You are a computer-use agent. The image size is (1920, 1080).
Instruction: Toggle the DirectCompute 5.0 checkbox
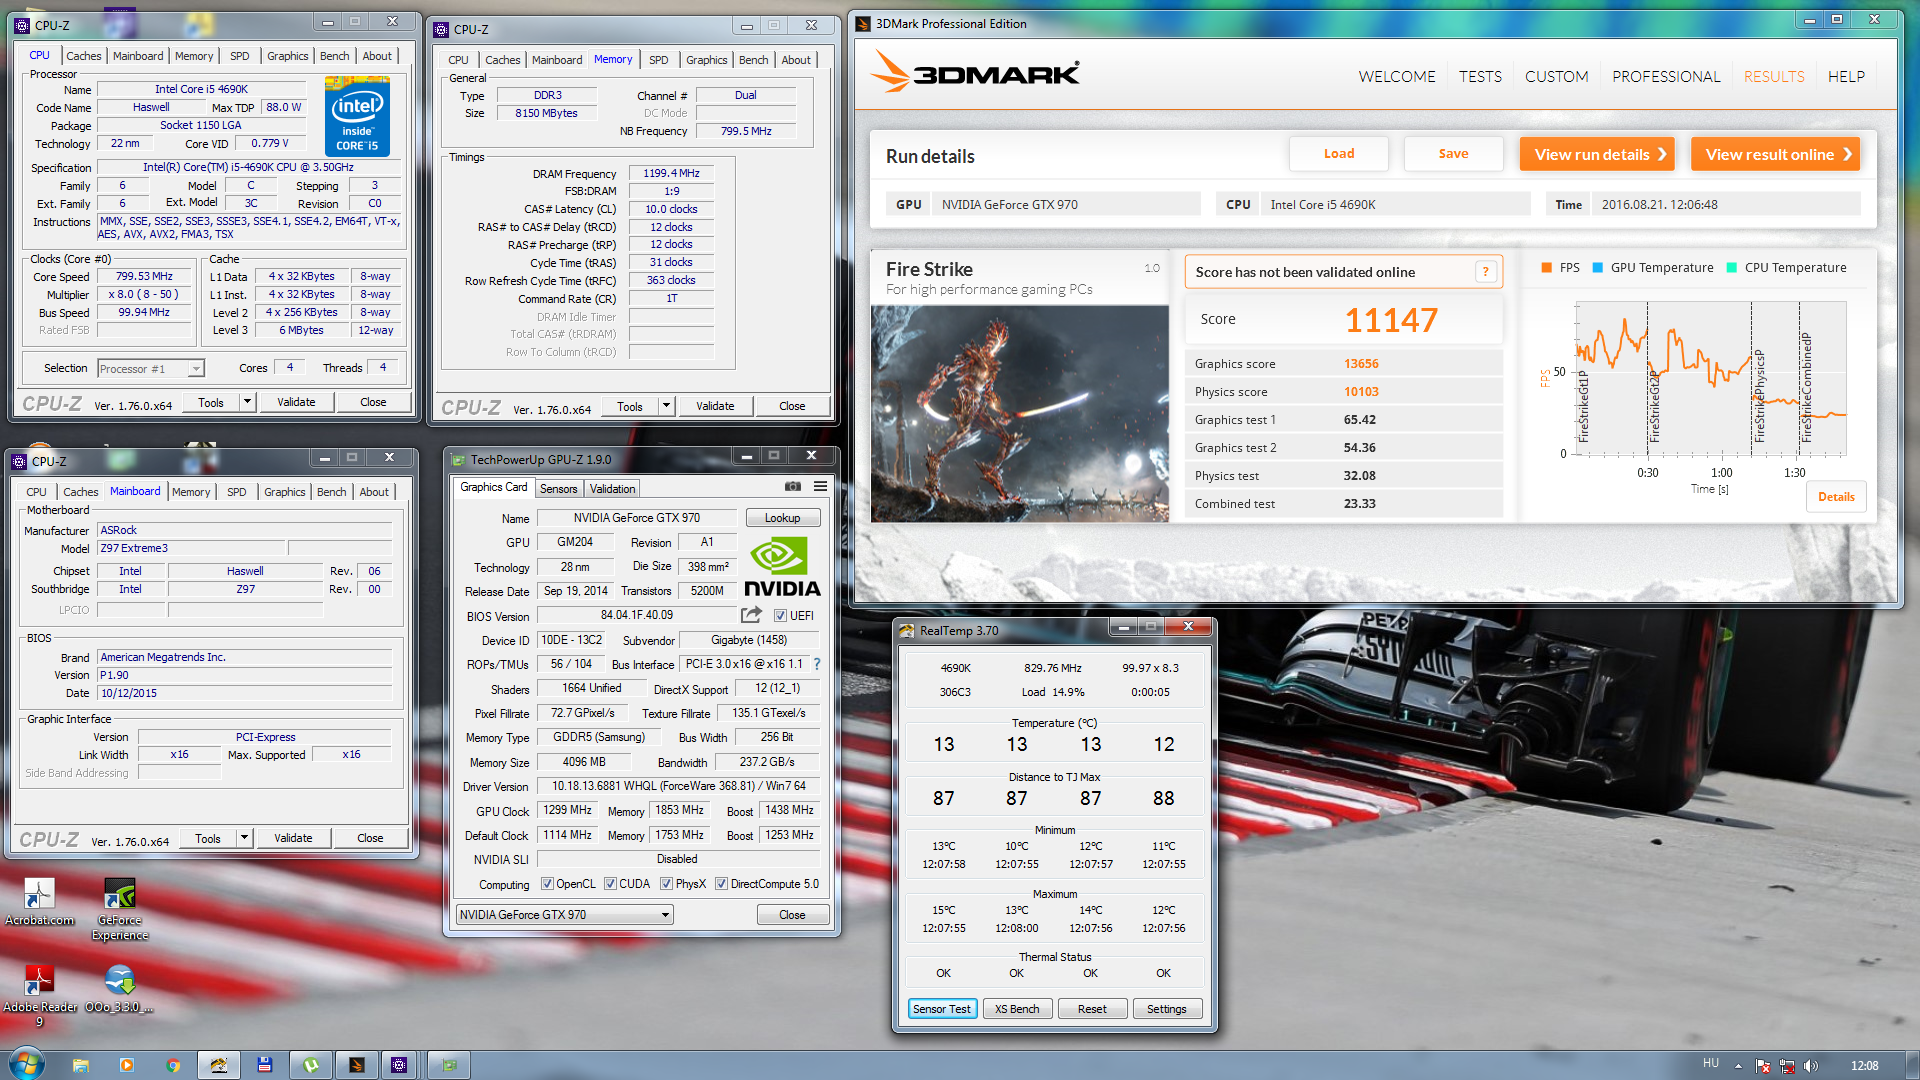(721, 884)
